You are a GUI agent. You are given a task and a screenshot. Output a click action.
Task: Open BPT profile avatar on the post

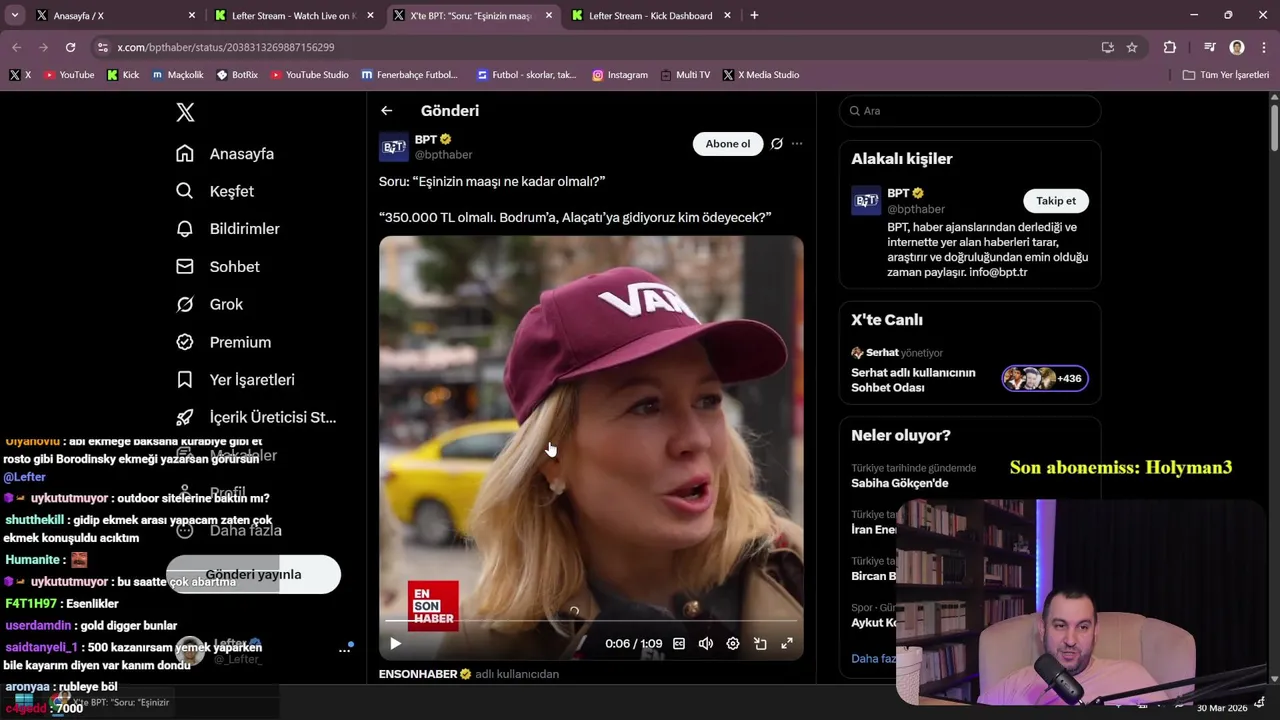[x=394, y=147]
